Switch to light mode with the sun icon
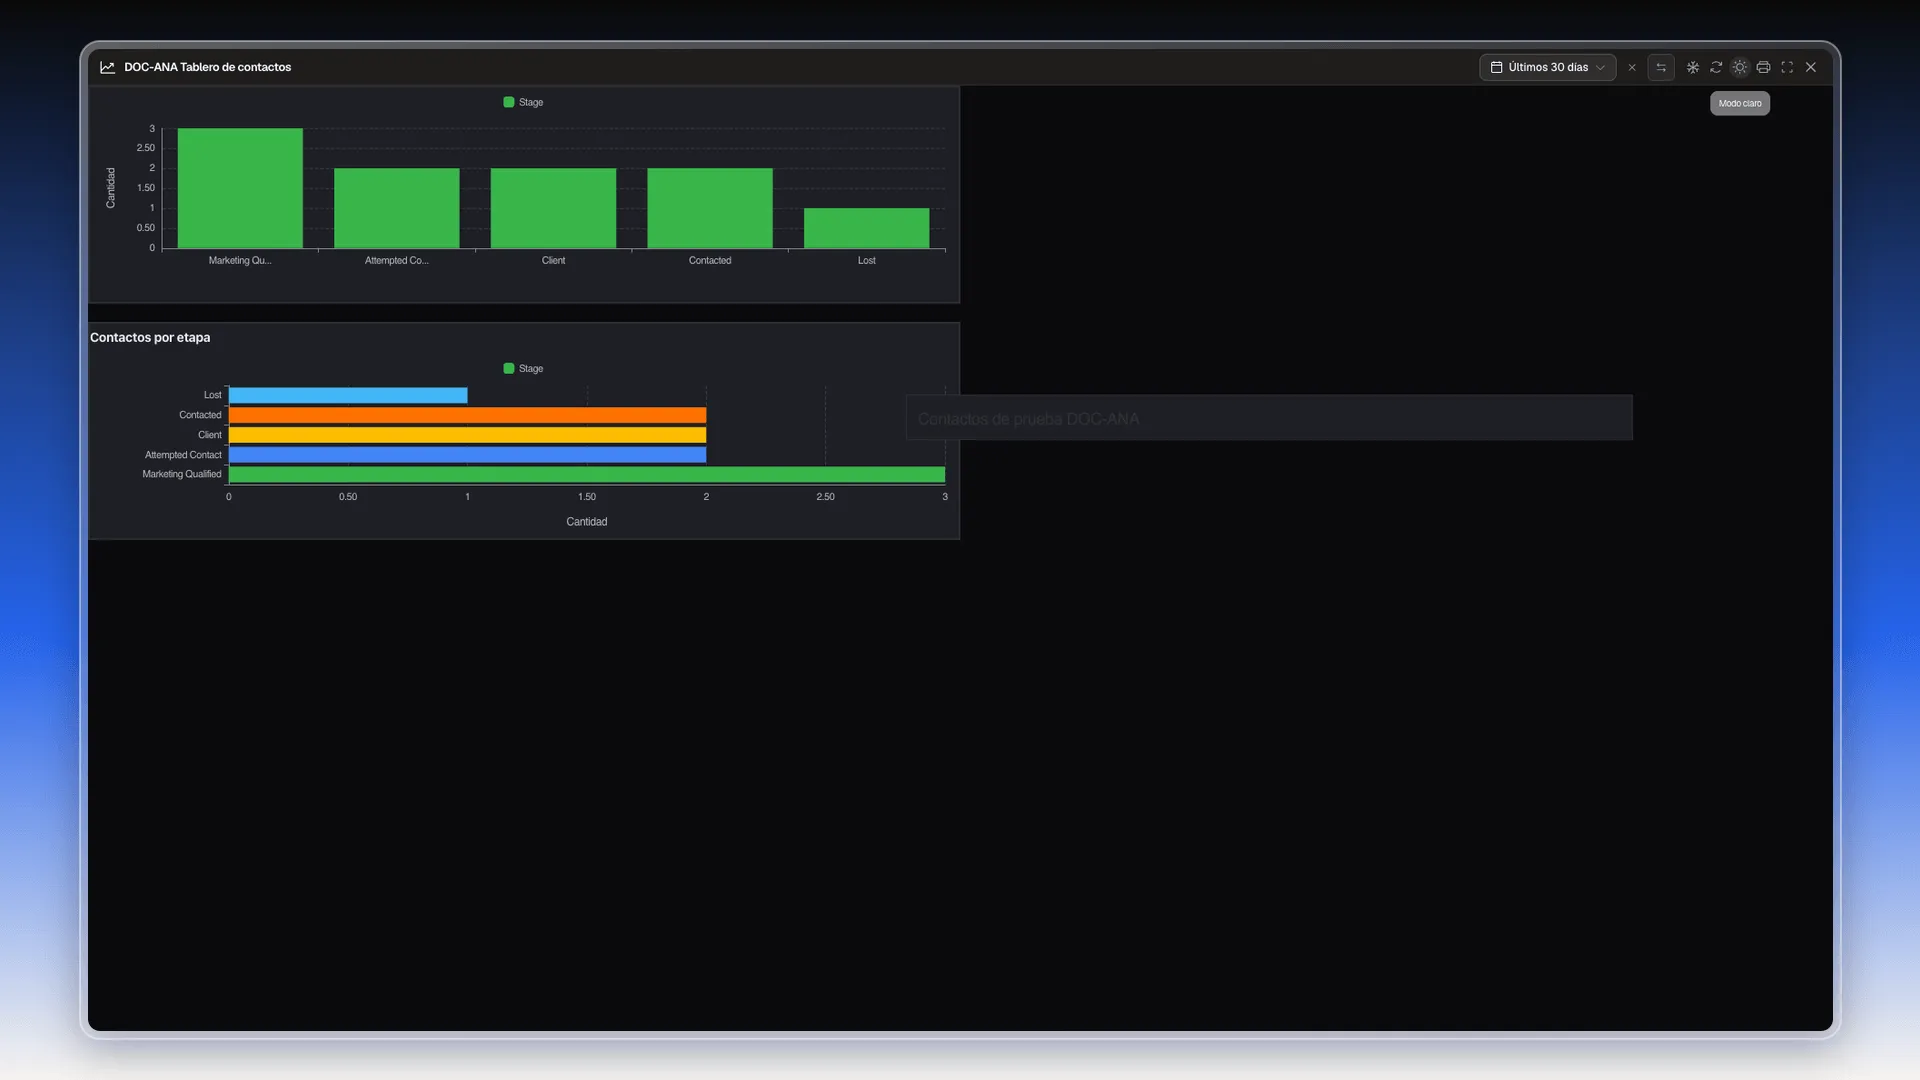Image resolution: width=1920 pixels, height=1080 pixels. pyautogui.click(x=1740, y=67)
